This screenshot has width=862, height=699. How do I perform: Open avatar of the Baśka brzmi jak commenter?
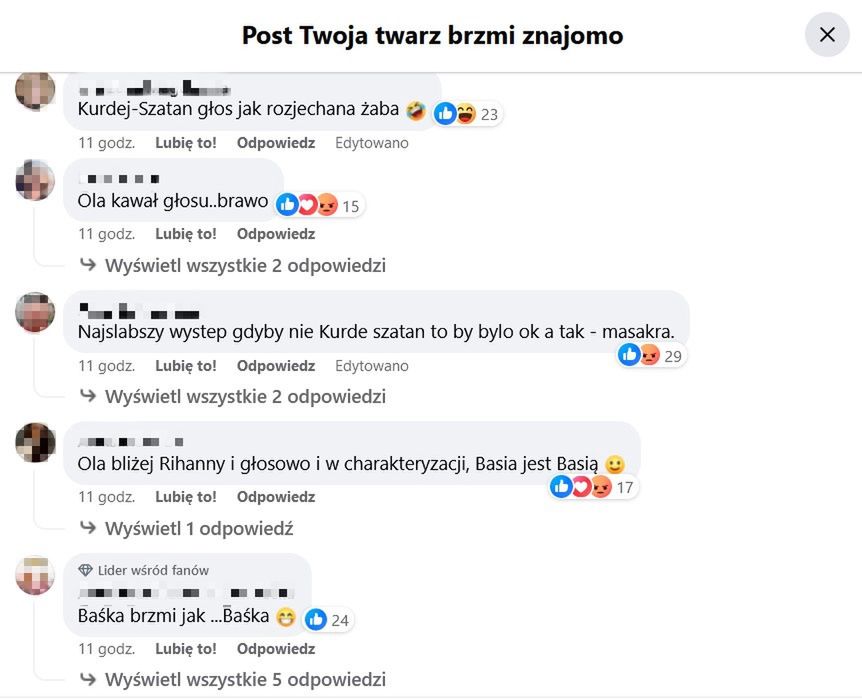(35, 575)
